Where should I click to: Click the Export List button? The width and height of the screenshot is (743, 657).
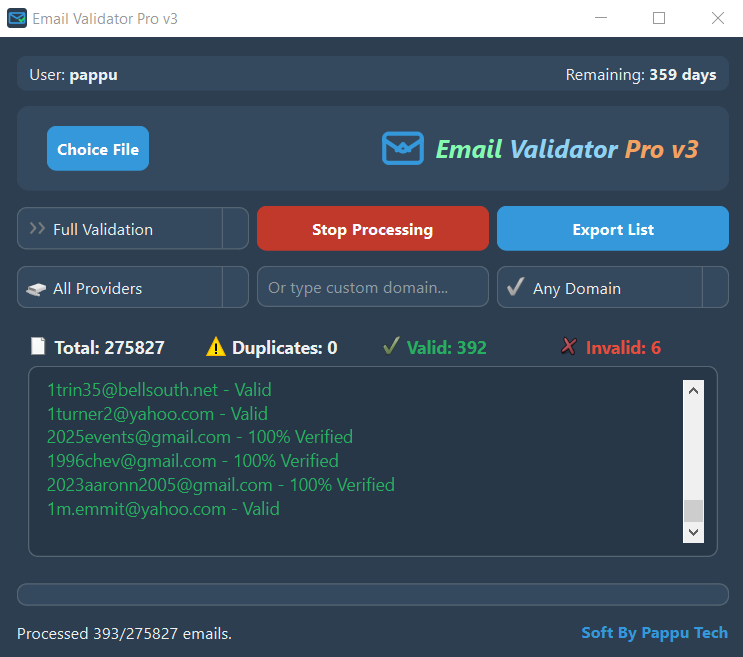tap(612, 229)
